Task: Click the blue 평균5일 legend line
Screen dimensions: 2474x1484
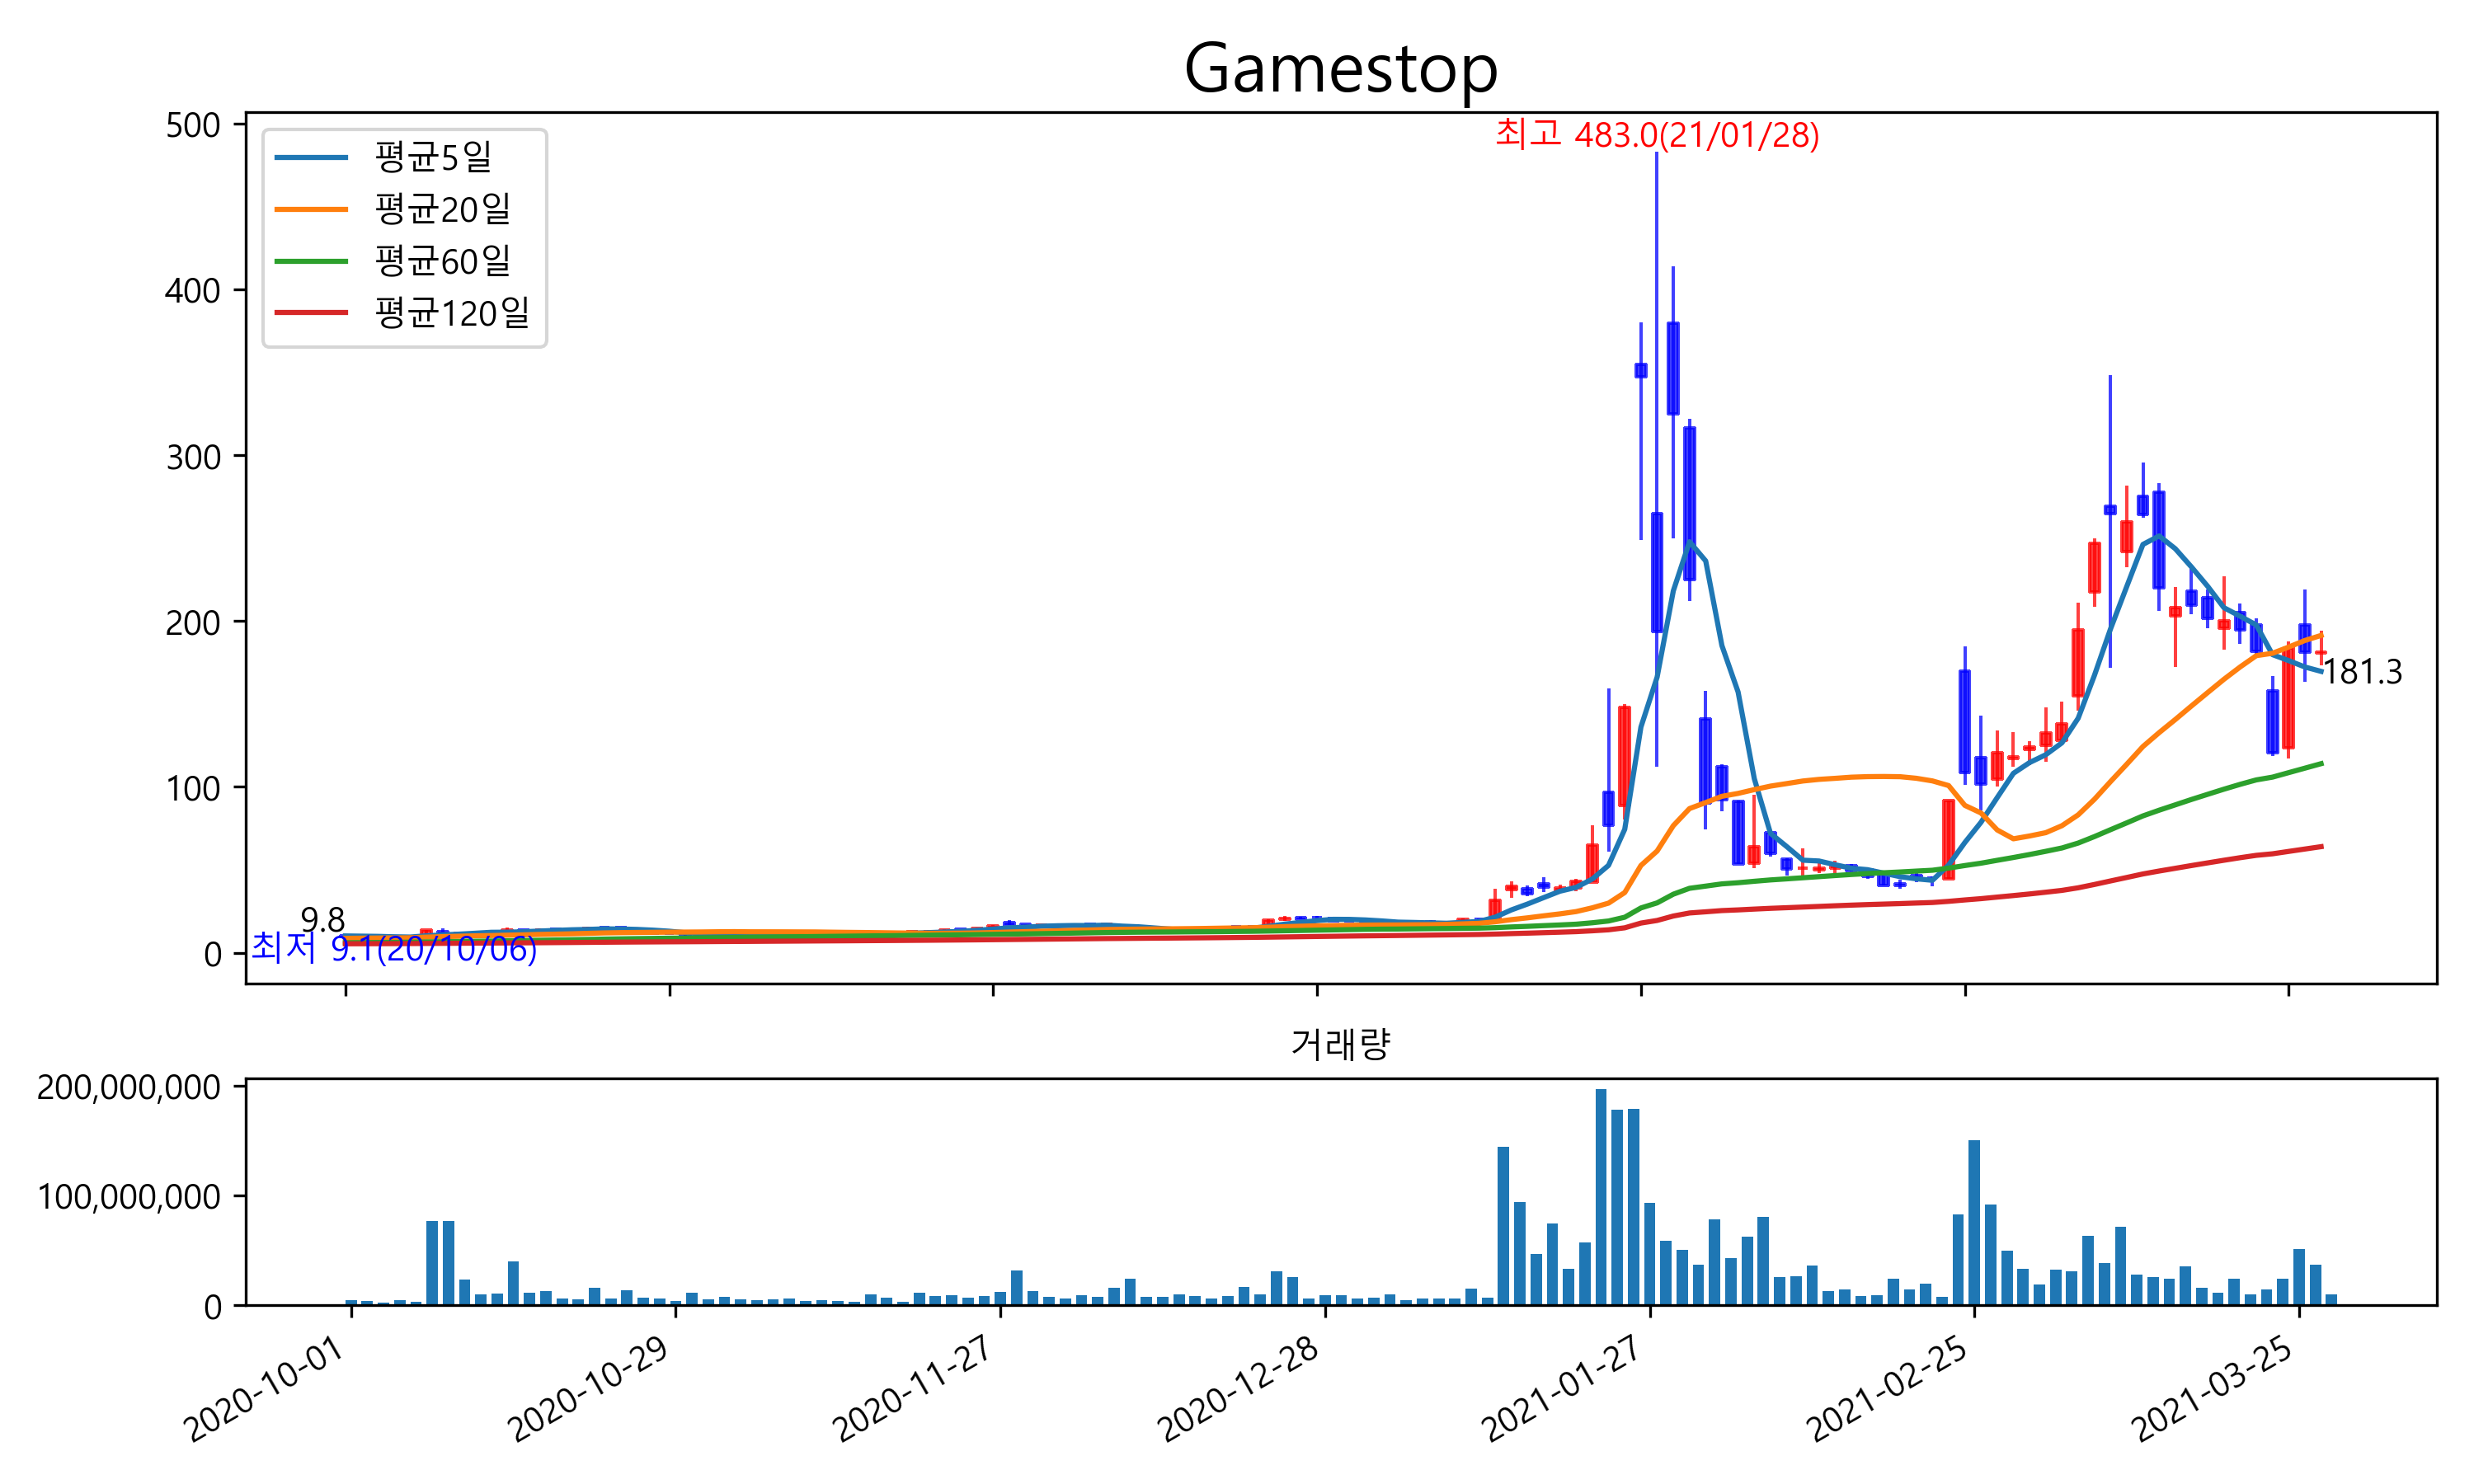Action: [311, 157]
